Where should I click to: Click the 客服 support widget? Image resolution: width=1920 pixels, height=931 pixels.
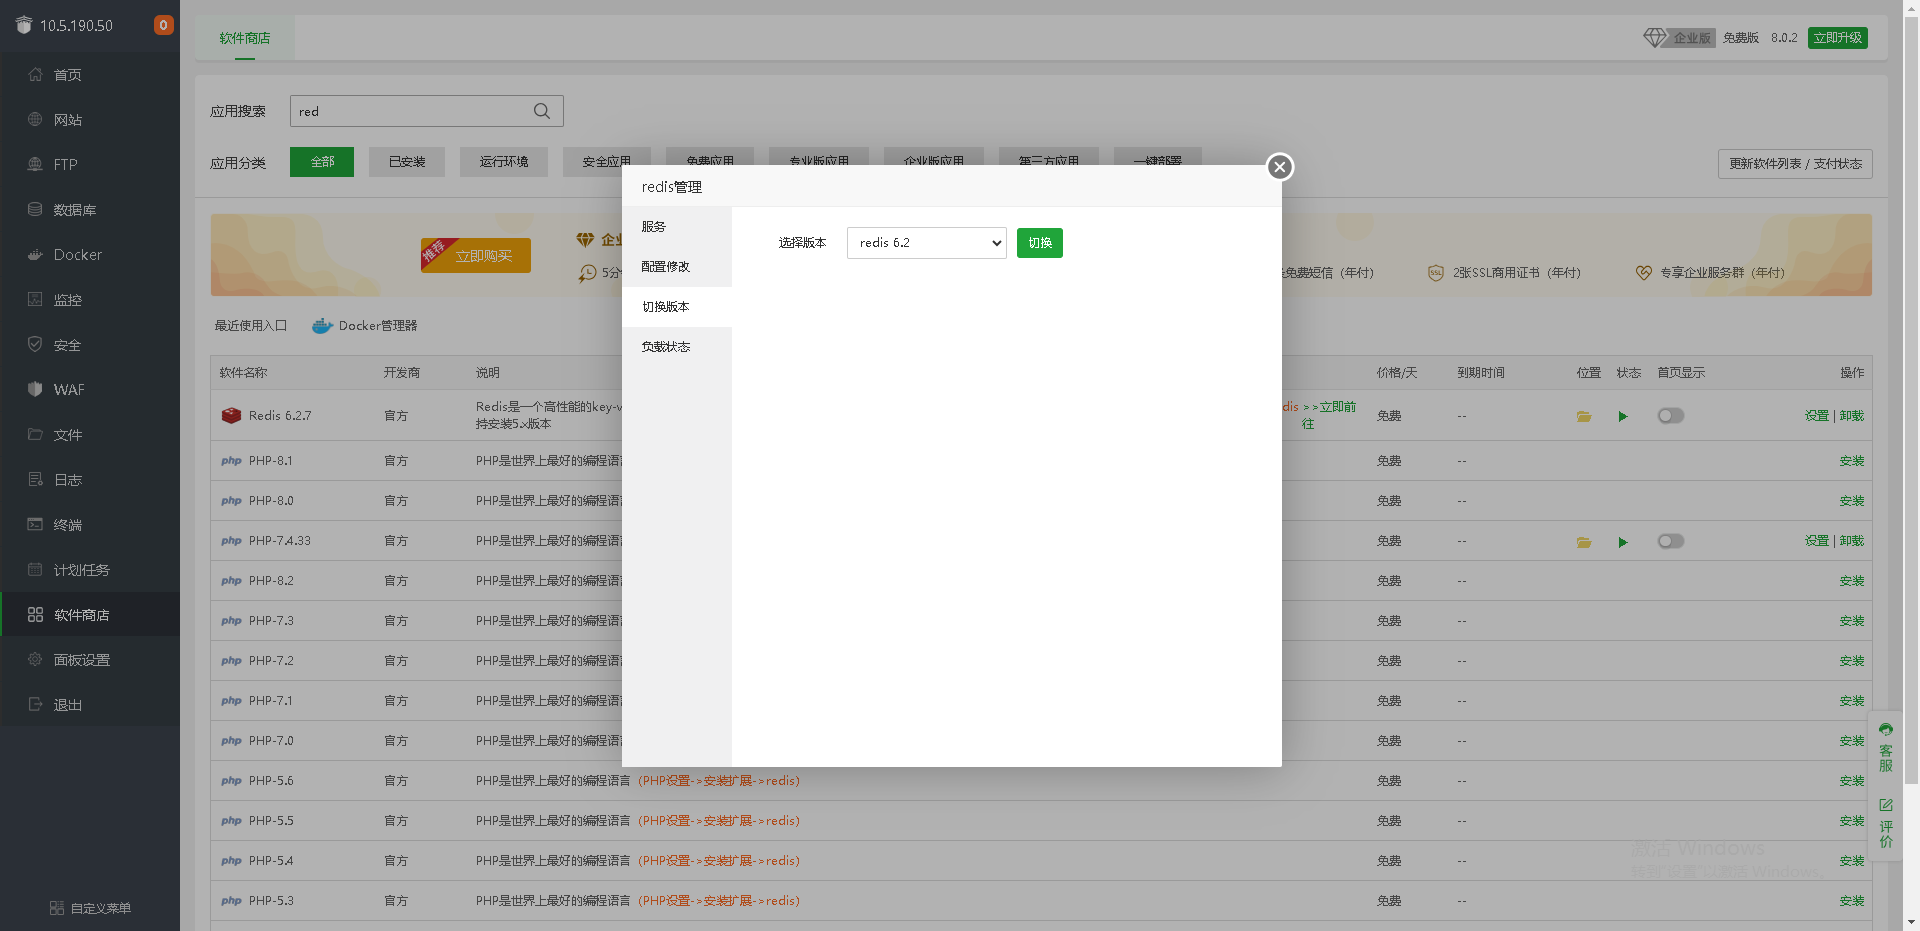point(1885,748)
